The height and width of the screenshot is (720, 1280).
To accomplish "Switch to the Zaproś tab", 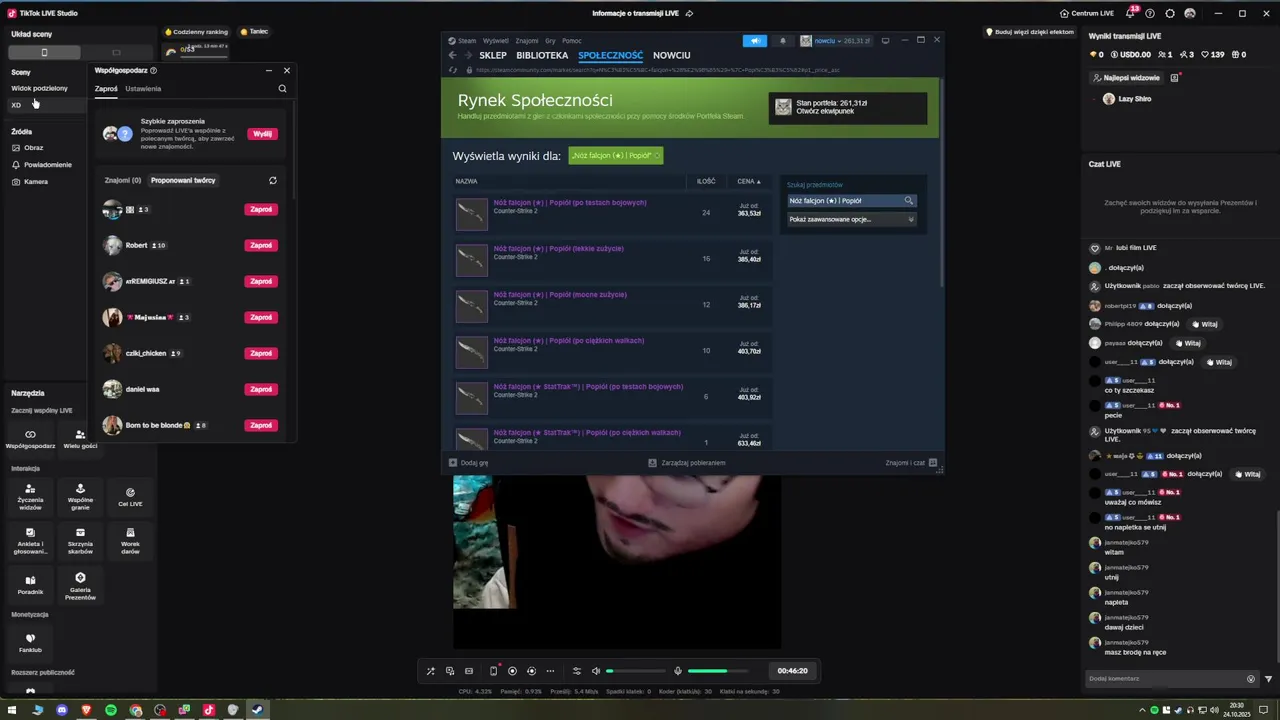I will click(106, 89).
